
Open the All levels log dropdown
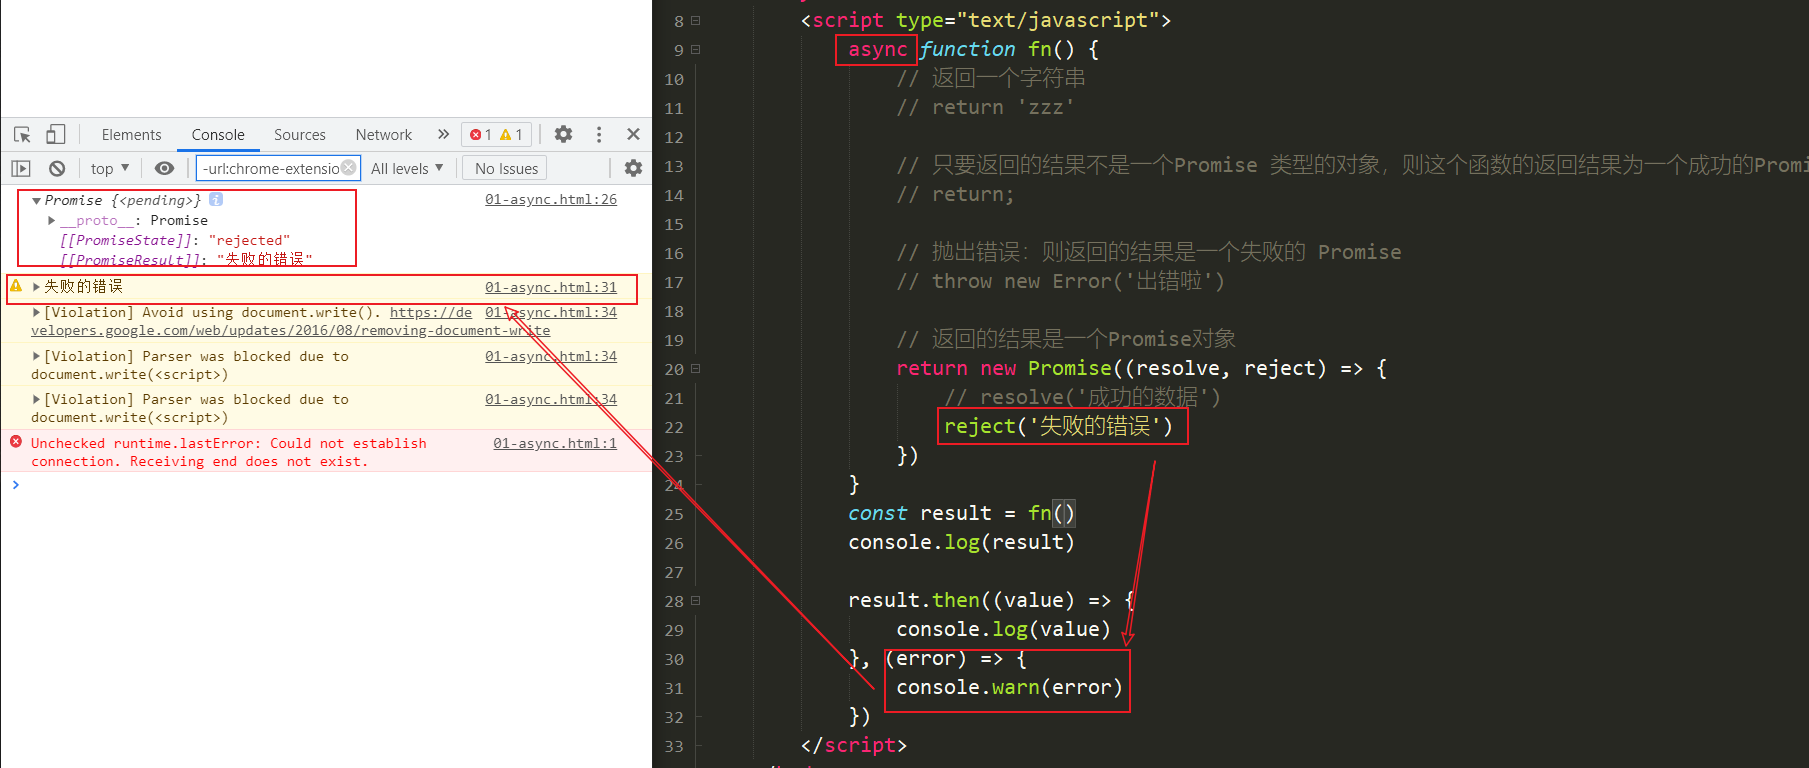407,168
